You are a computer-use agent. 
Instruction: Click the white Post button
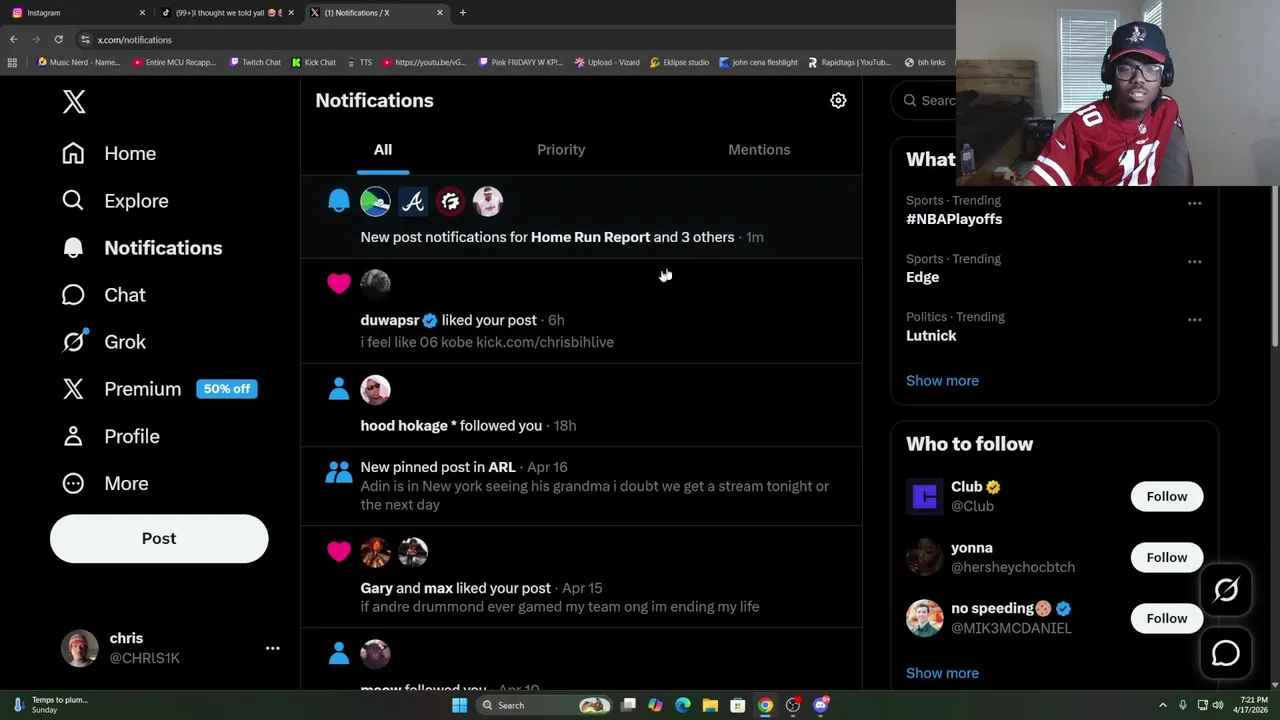click(x=159, y=538)
